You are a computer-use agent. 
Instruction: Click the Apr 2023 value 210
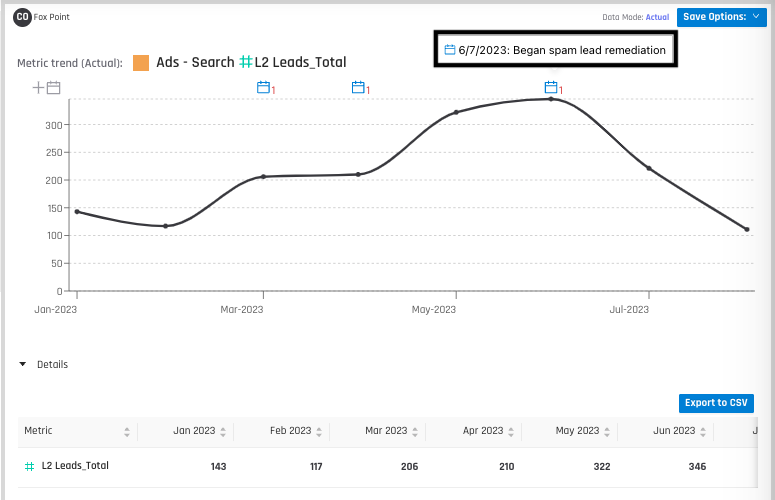point(507,466)
